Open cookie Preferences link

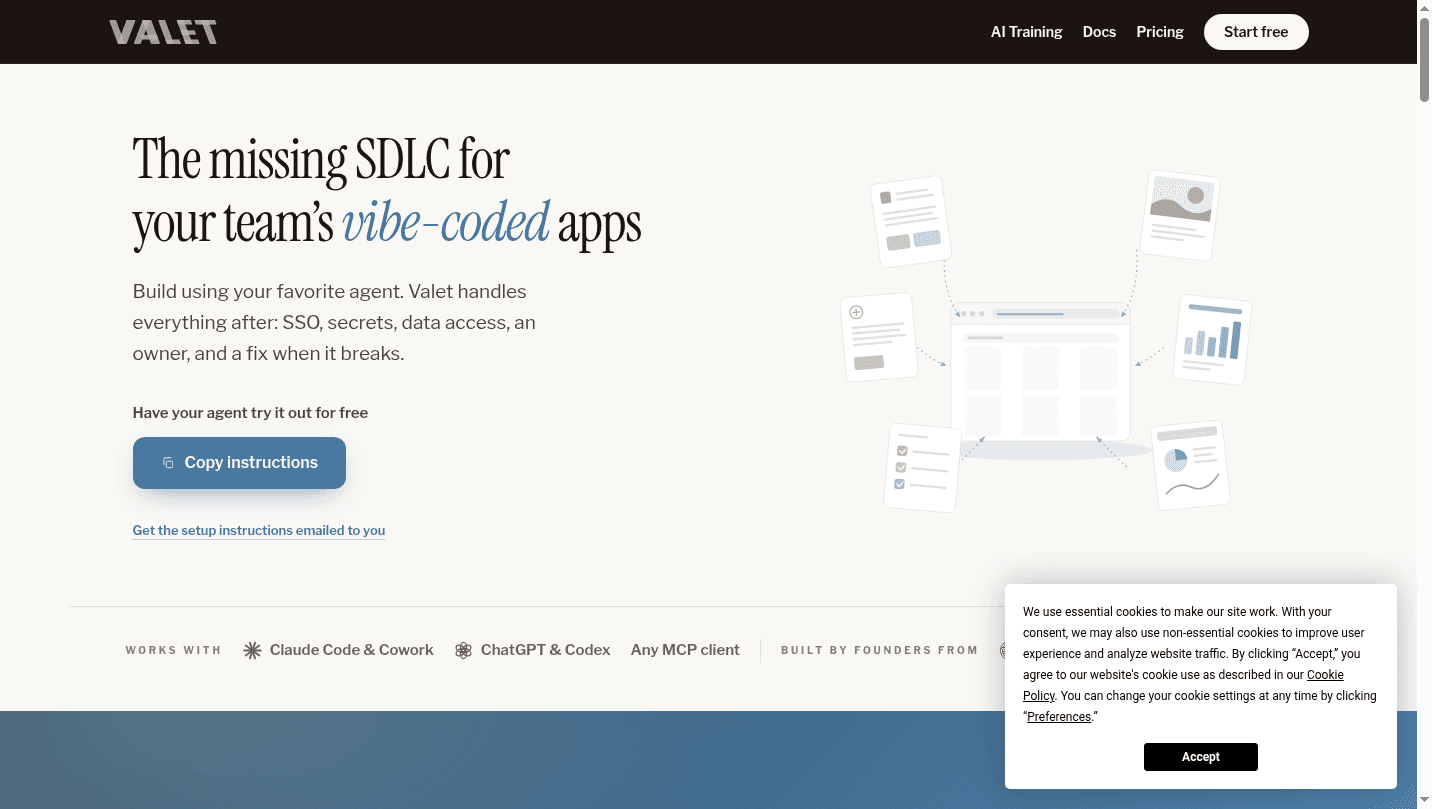coord(1059,717)
